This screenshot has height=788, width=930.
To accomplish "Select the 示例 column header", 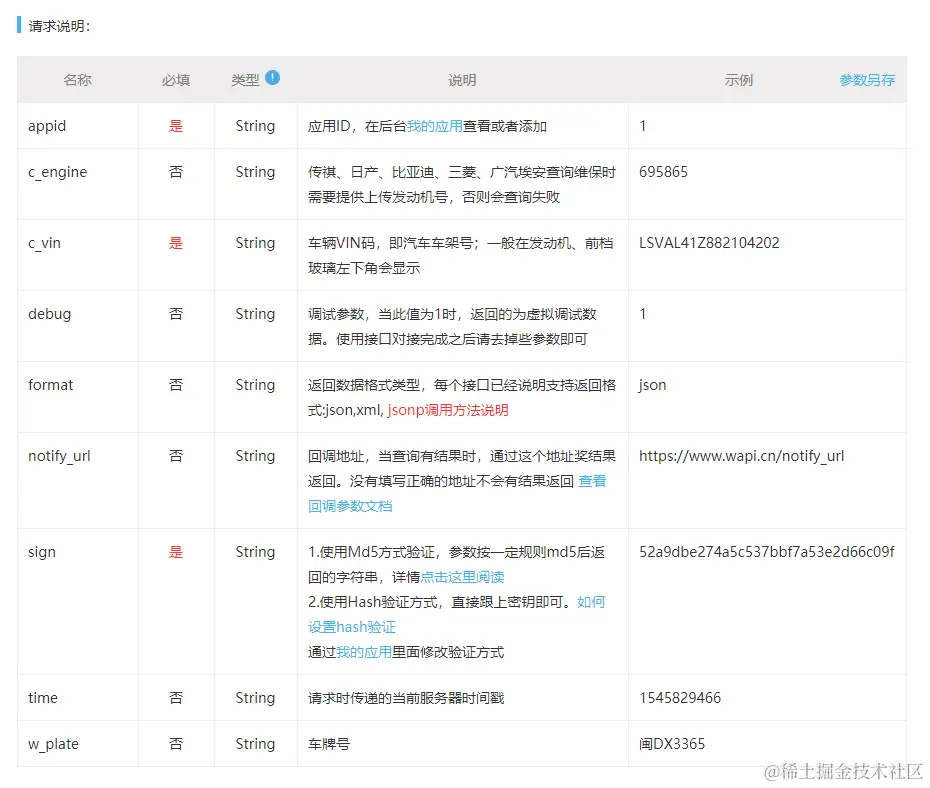I will (x=738, y=80).
